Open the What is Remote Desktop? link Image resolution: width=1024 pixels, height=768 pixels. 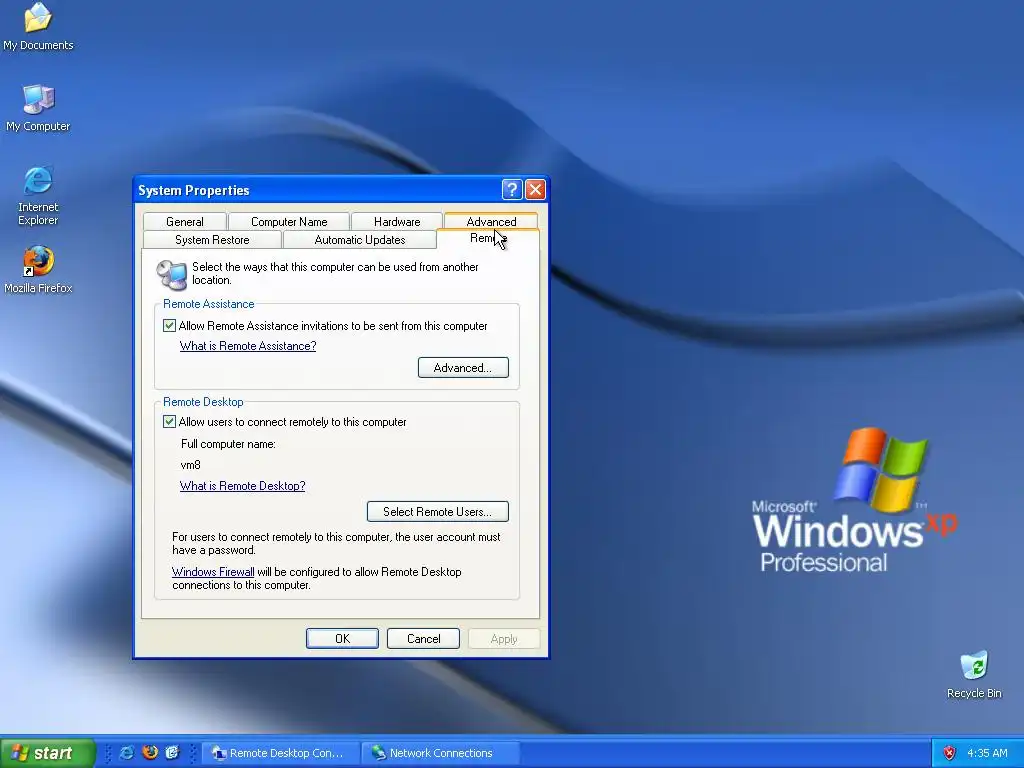click(x=242, y=485)
